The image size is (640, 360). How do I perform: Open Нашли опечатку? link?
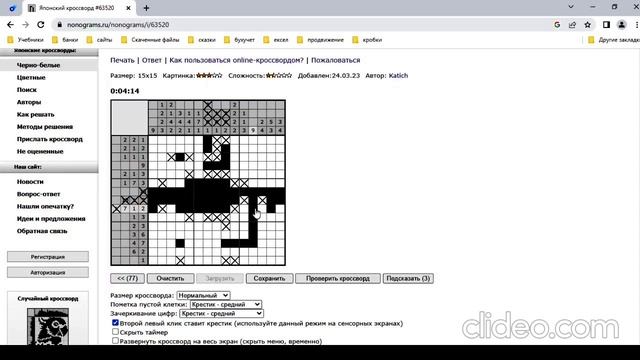(45, 206)
